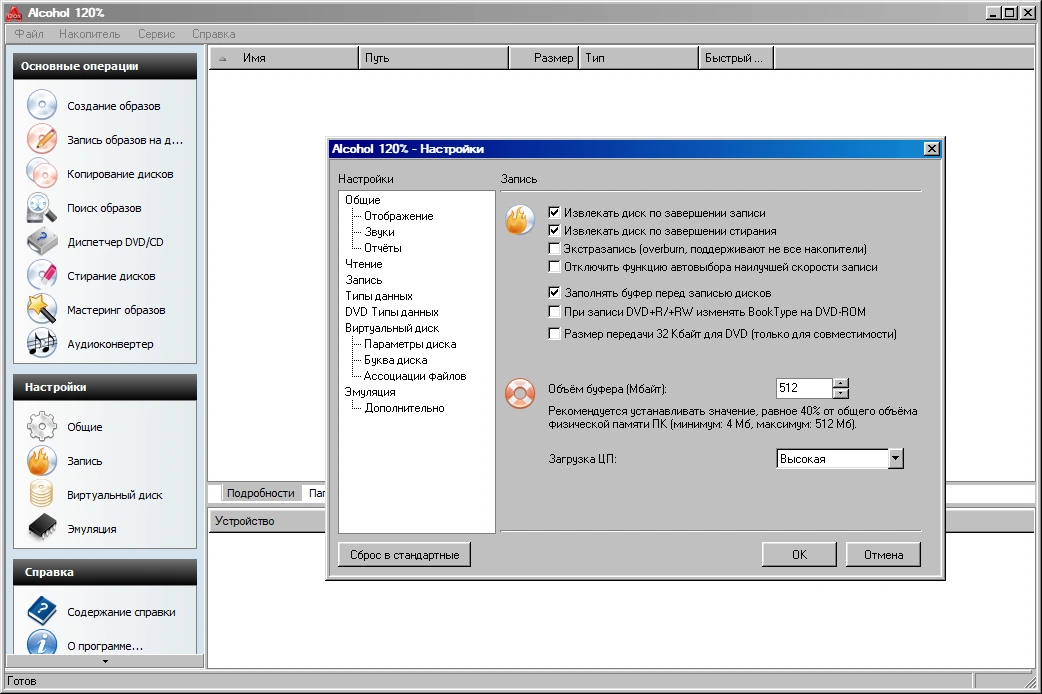Select Ассоциации файлов tree item
Image resolution: width=1042 pixels, height=694 pixels.
click(415, 376)
